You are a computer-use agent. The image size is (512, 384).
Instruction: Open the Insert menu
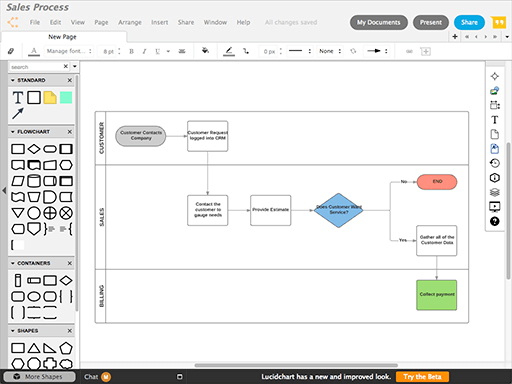point(159,22)
